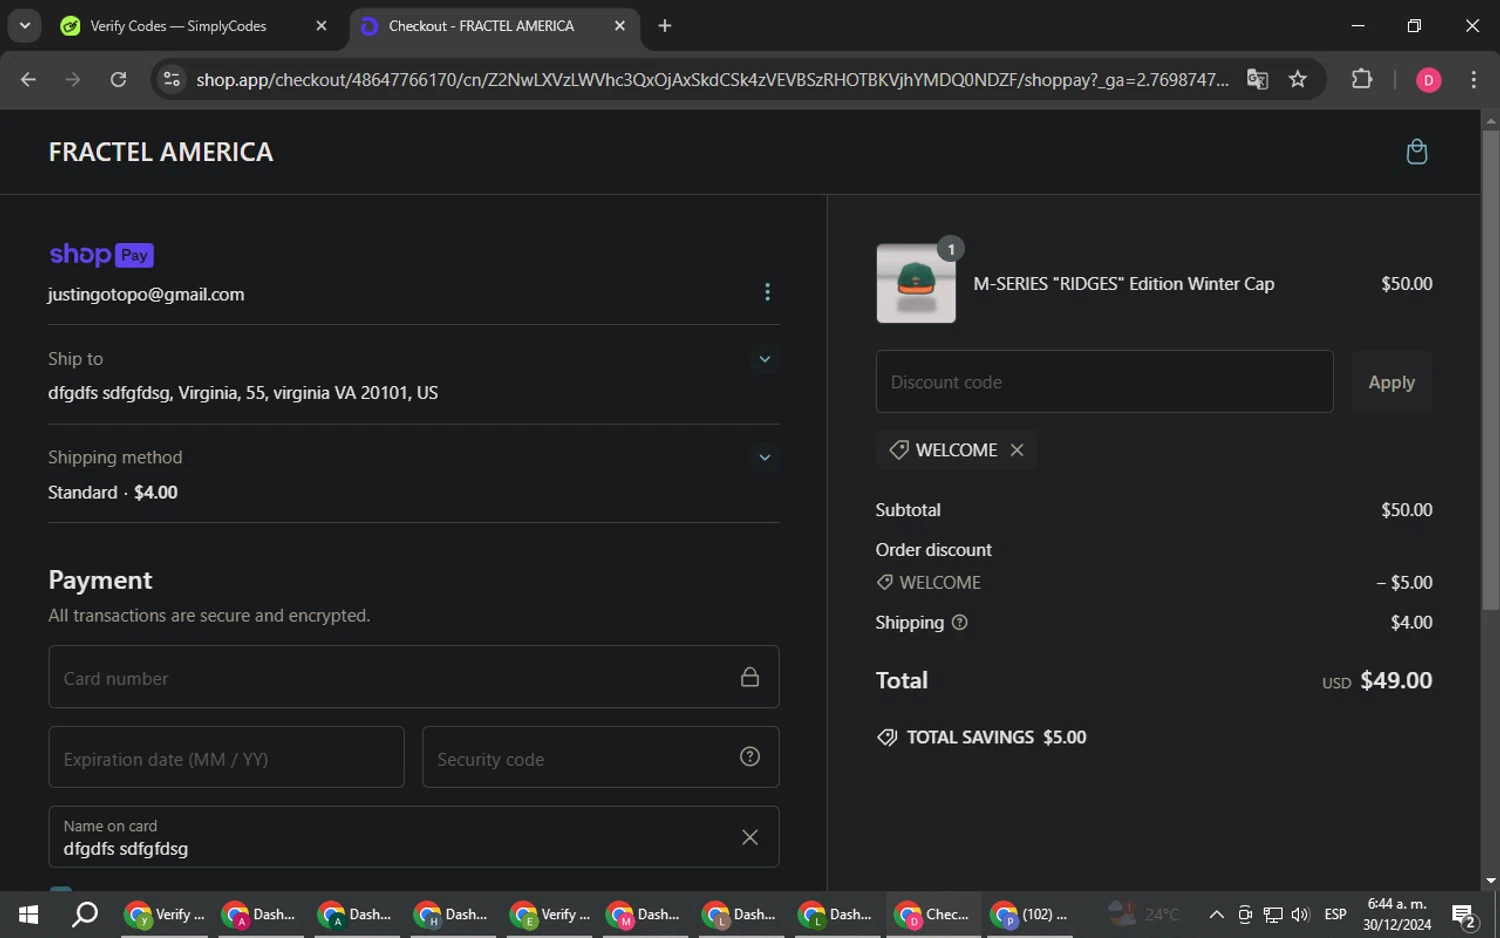Click the address bar URL

pos(712,79)
